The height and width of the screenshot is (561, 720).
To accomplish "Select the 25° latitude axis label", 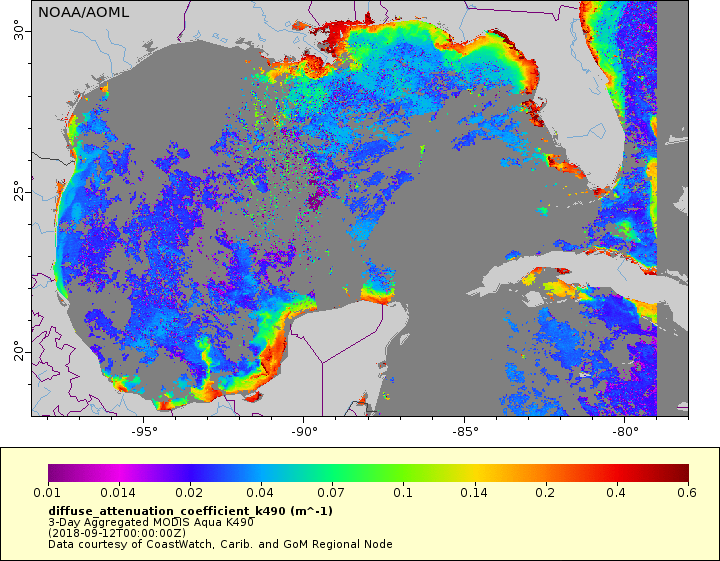I will 18,191.
